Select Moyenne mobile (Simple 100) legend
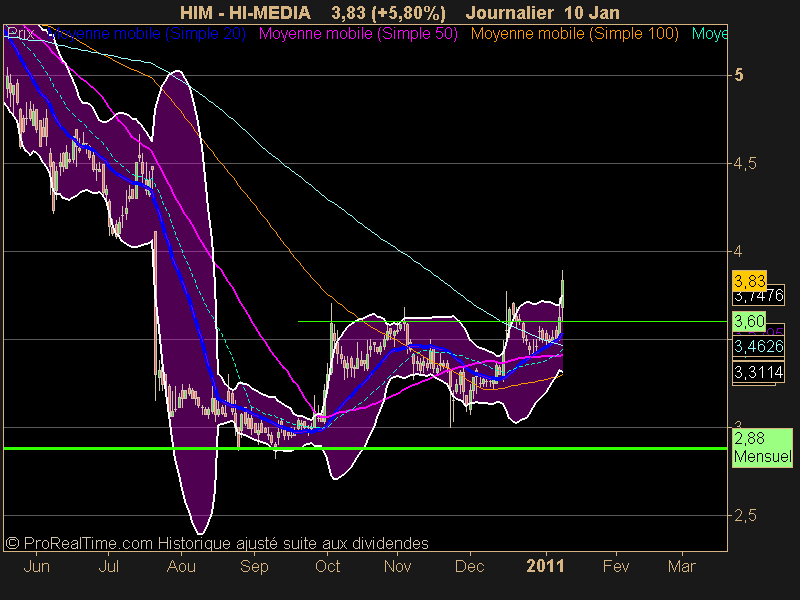The height and width of the screenshot is (600, 800). coord(574,34)
